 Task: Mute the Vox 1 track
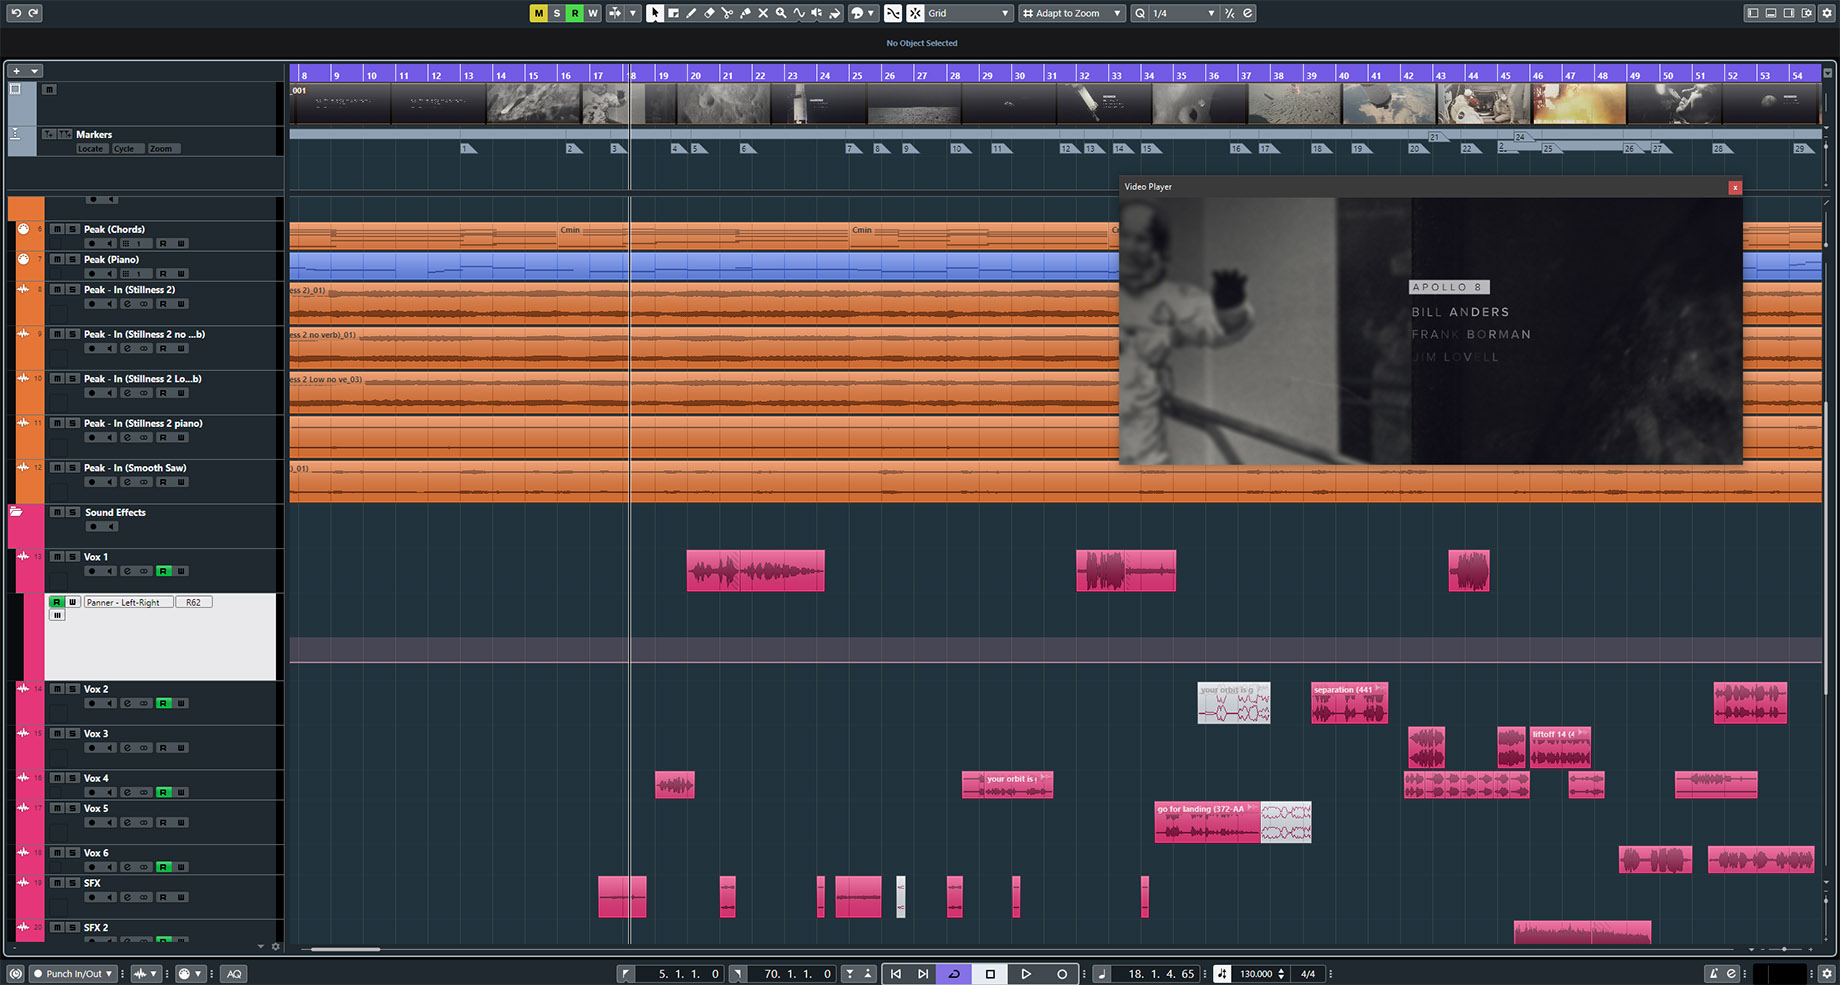57,557
